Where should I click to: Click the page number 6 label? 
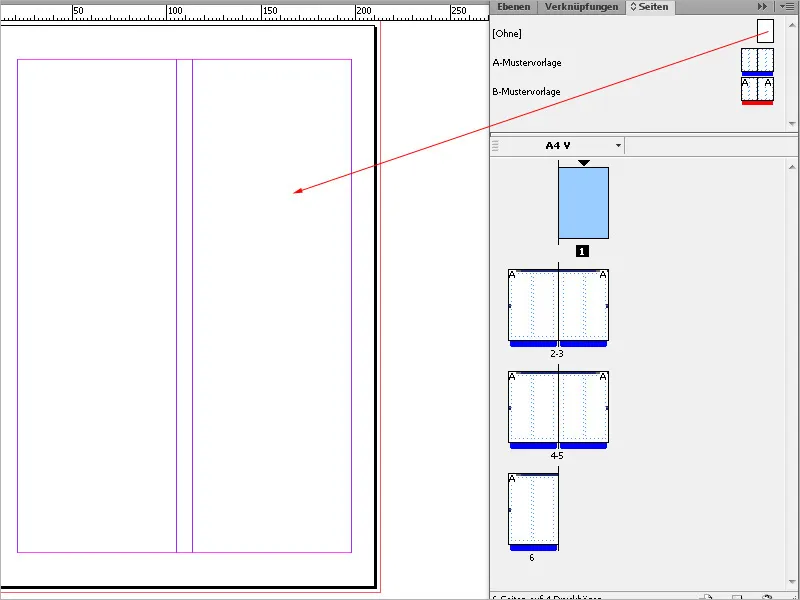click(532, 558)
